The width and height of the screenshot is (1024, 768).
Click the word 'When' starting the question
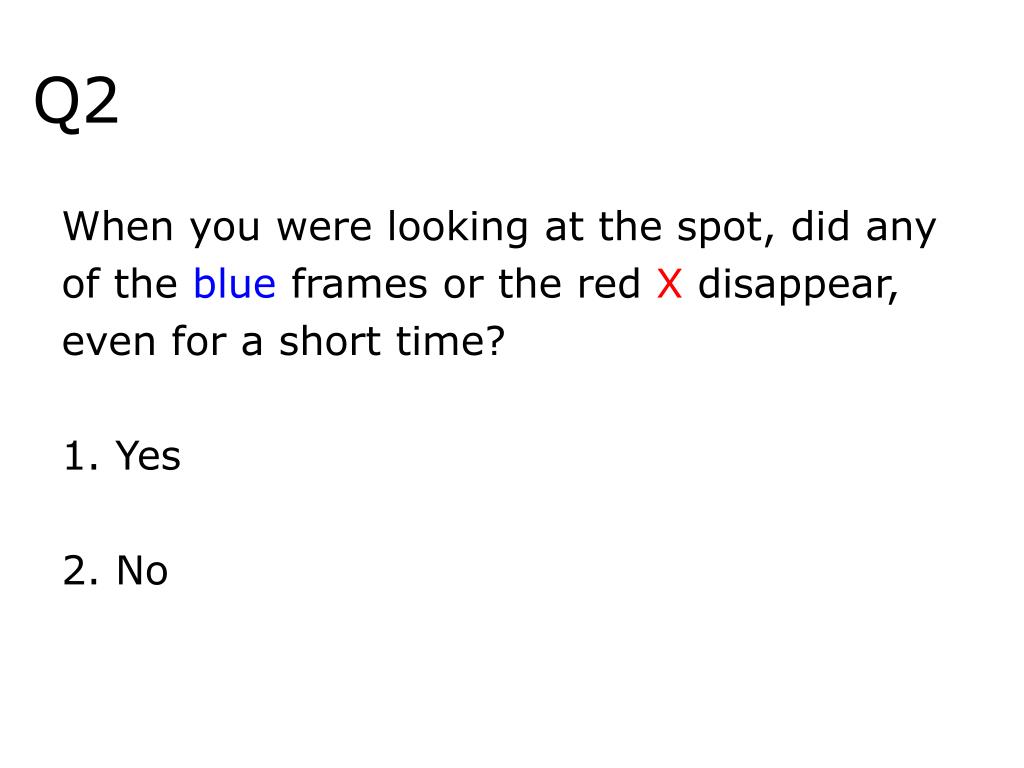[x=118, y=227]
